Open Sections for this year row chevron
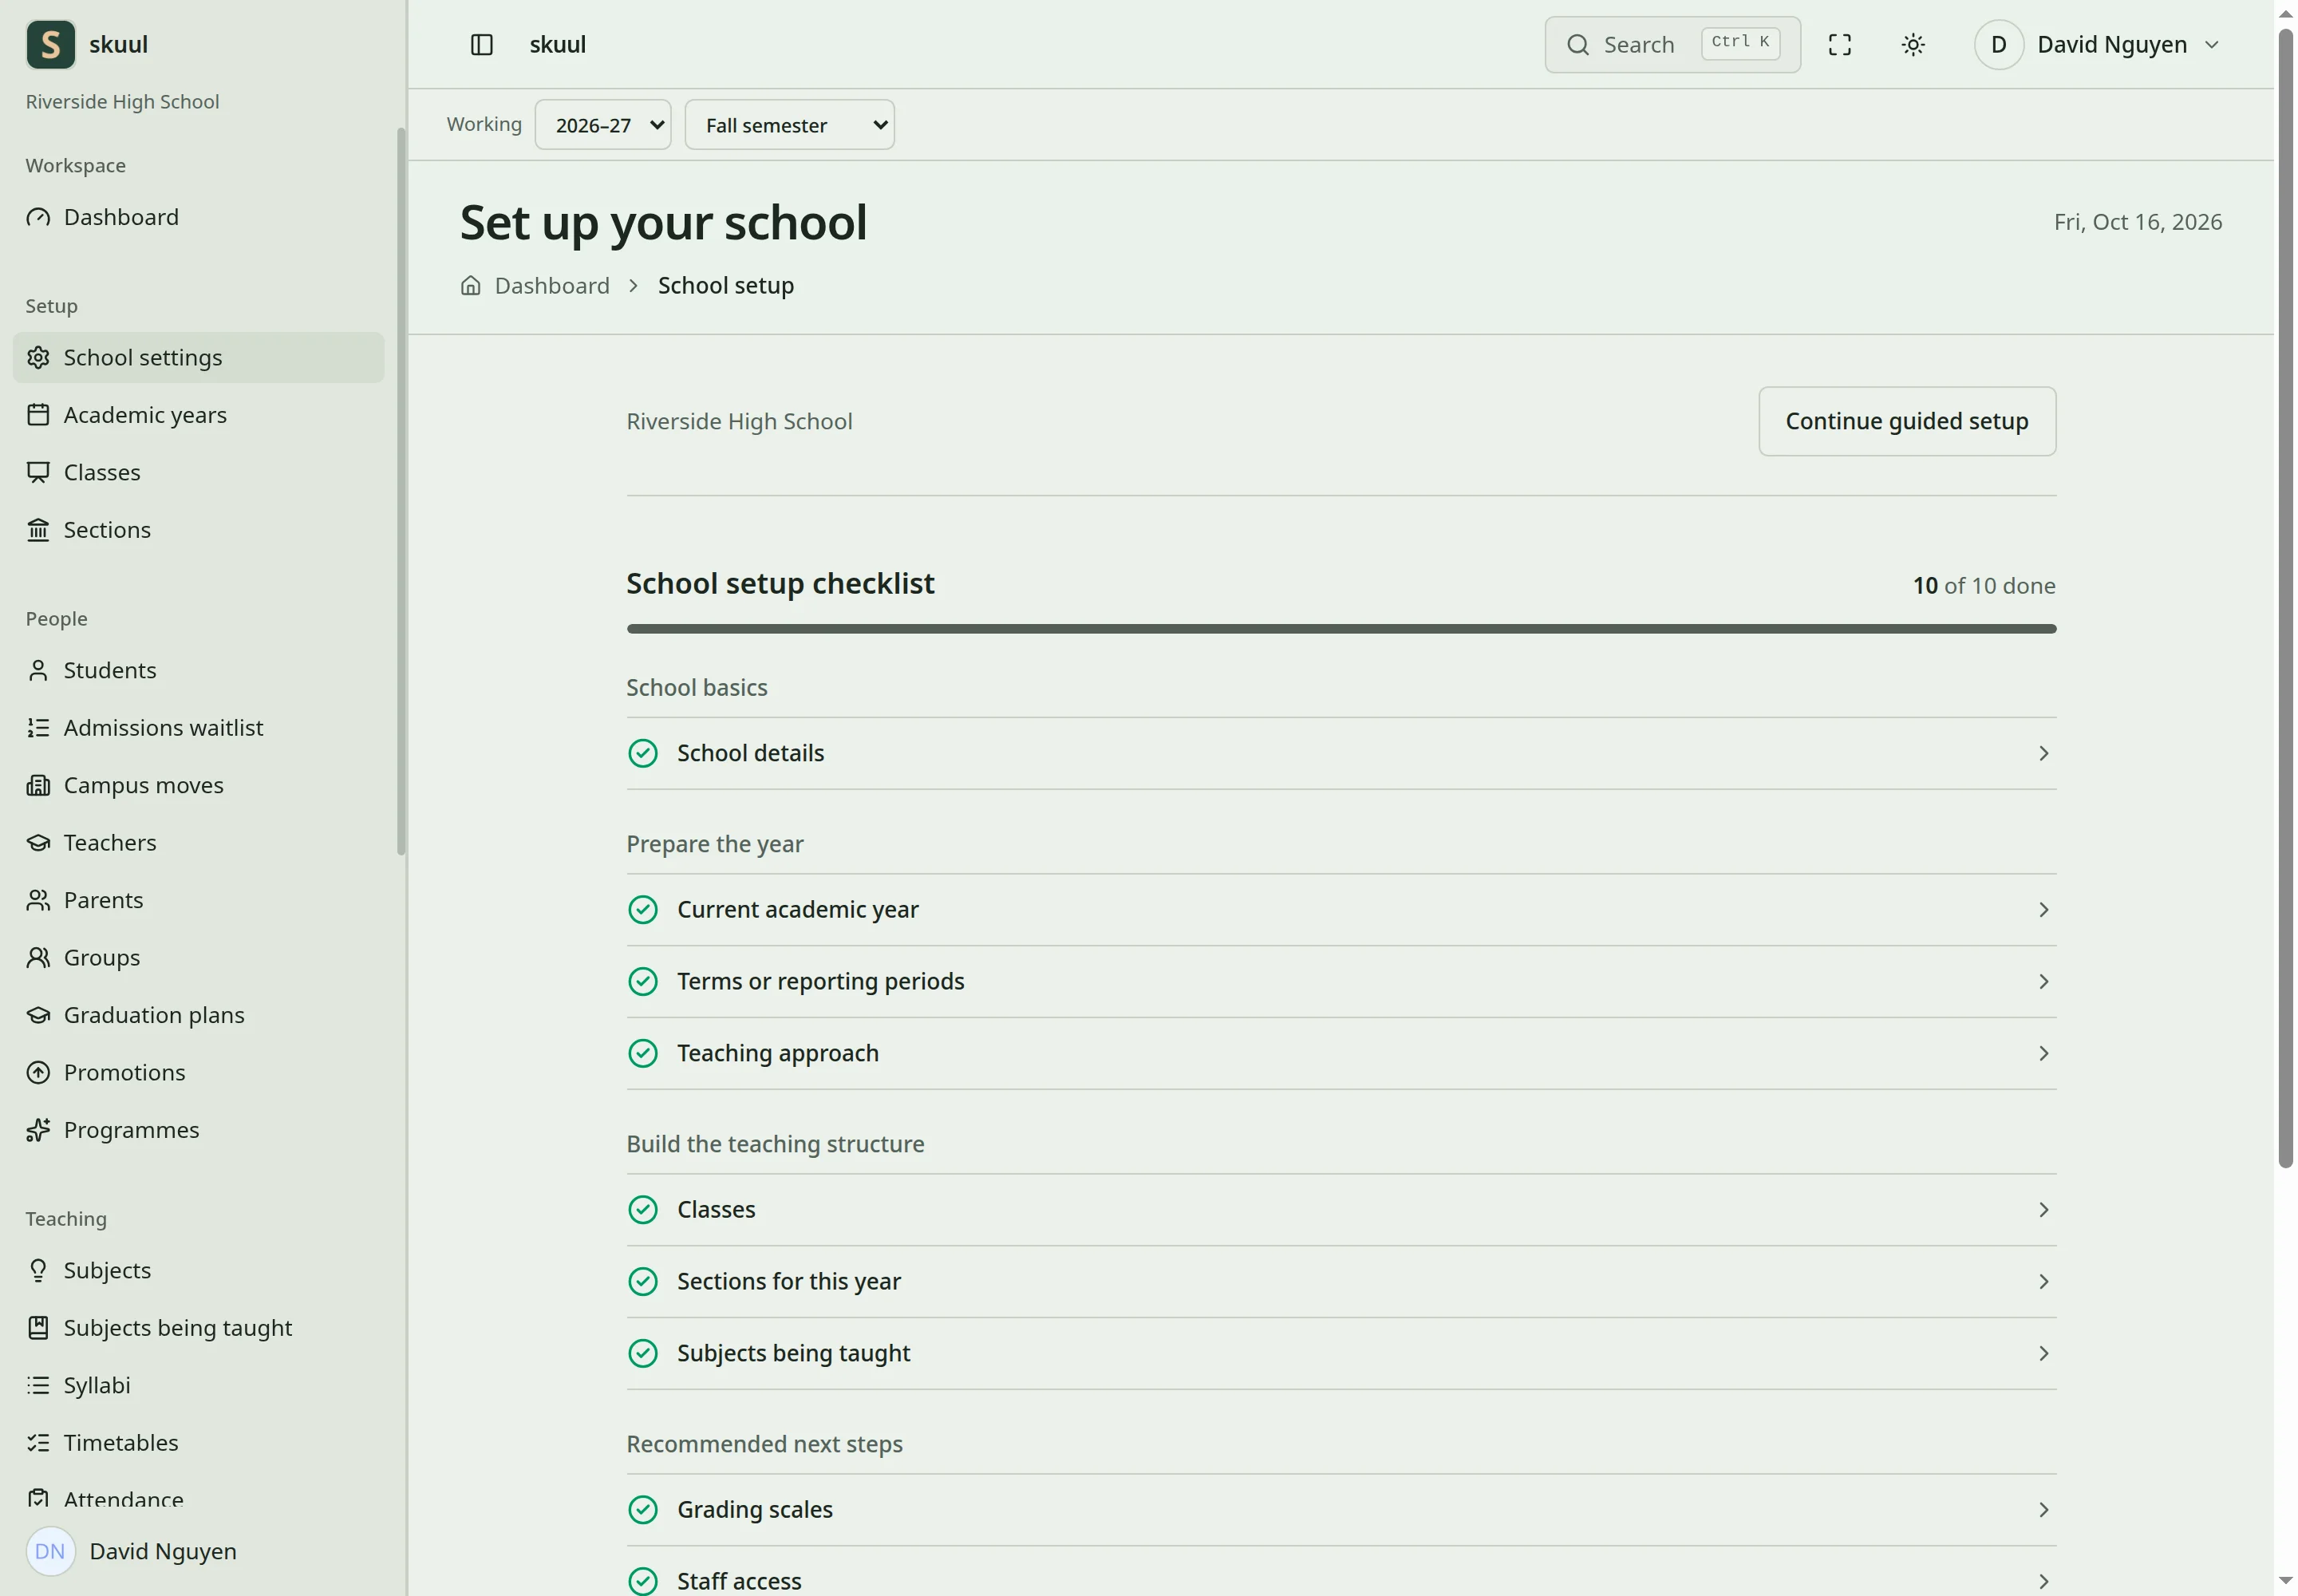2298x1596 pixels. pos(2044,1282)
